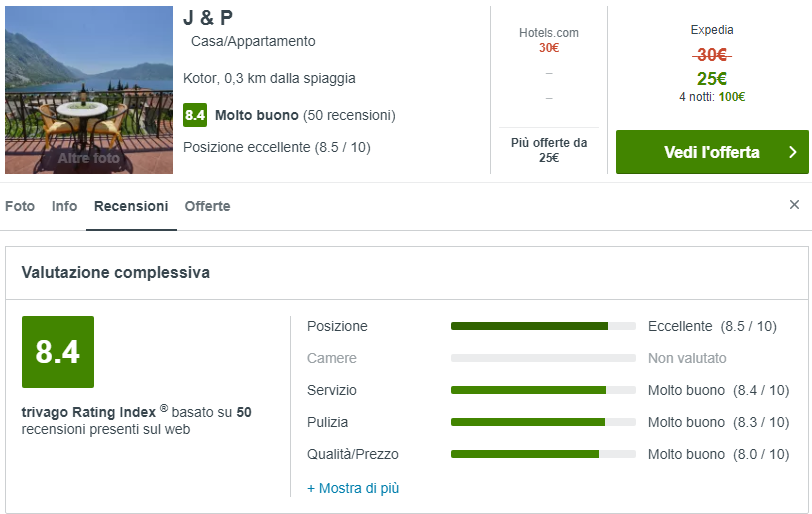Screen dimensions: 812x514
Task: Expand ratings with Mostra di più
Action: pyautogui.click(x=353, y=488)
